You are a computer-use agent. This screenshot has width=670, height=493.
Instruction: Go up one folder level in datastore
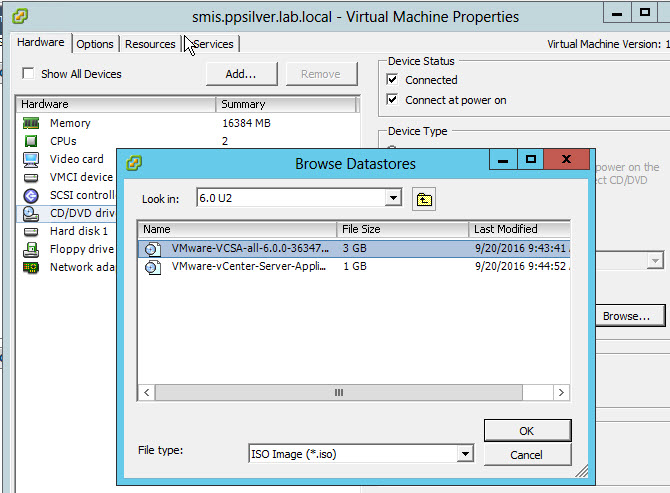423,199
